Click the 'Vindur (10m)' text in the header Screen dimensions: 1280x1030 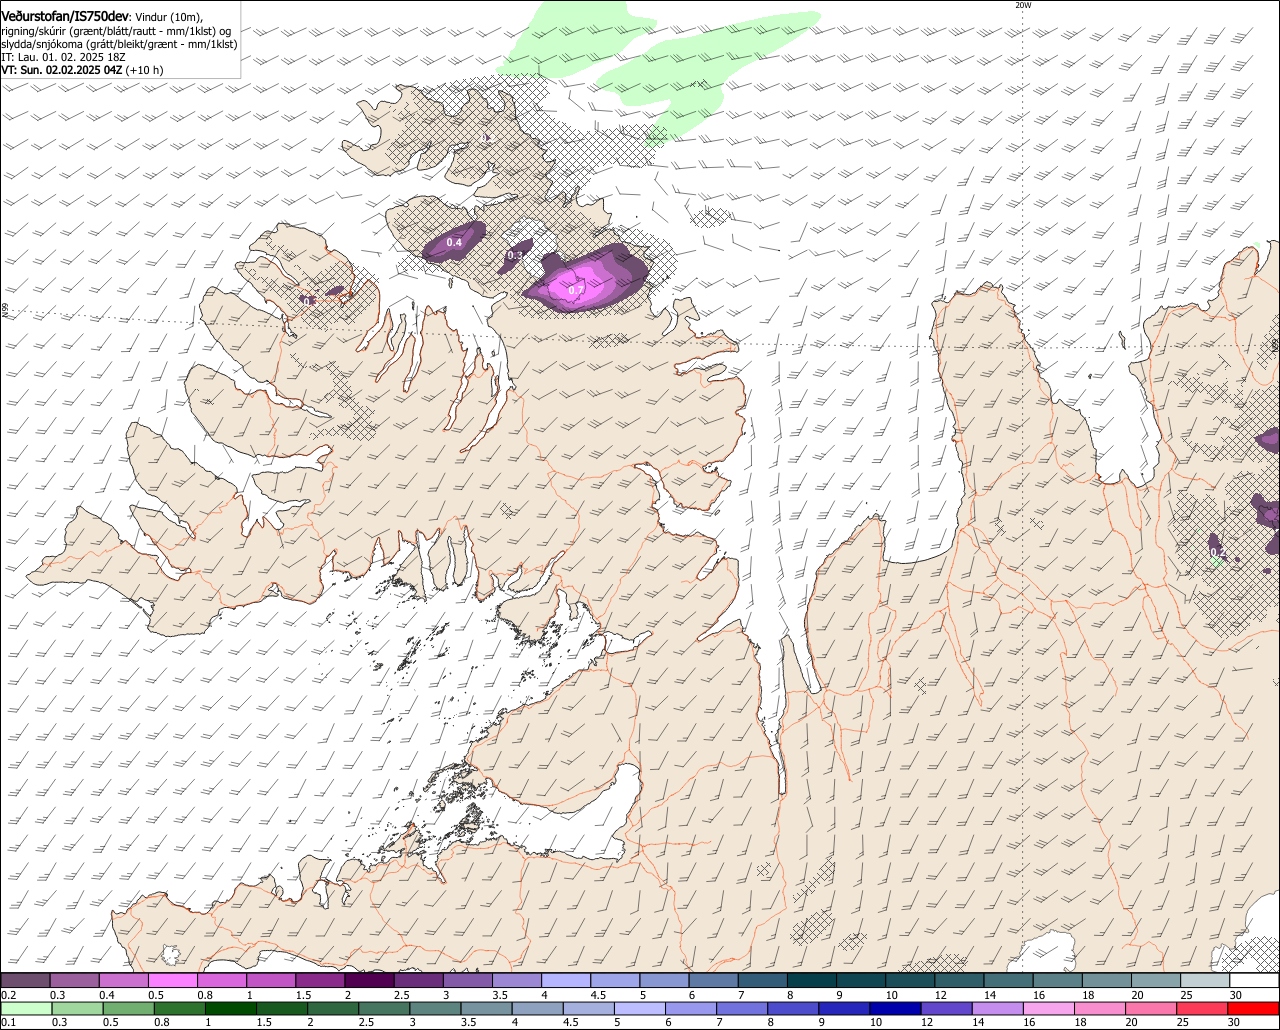coord(168,17)
